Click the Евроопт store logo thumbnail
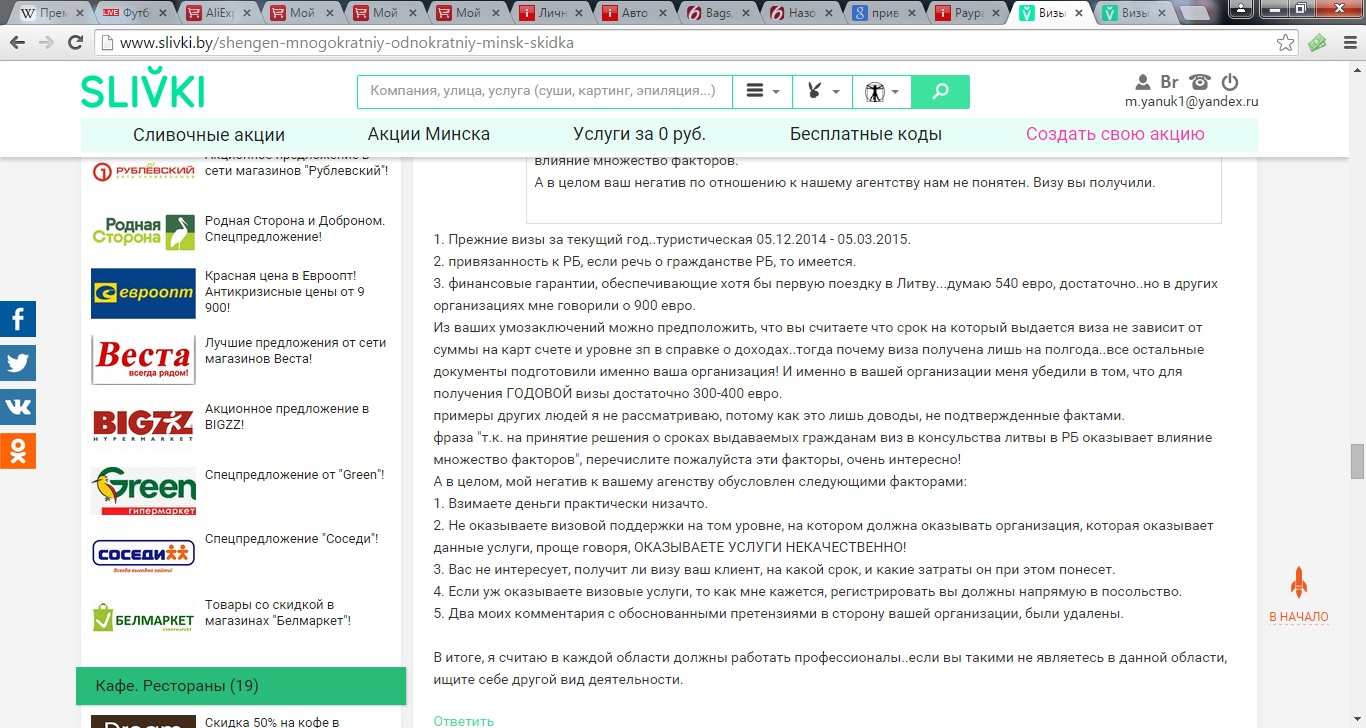Image resolution: width=1366 pixels, height=728 pixels. [143, 293]
